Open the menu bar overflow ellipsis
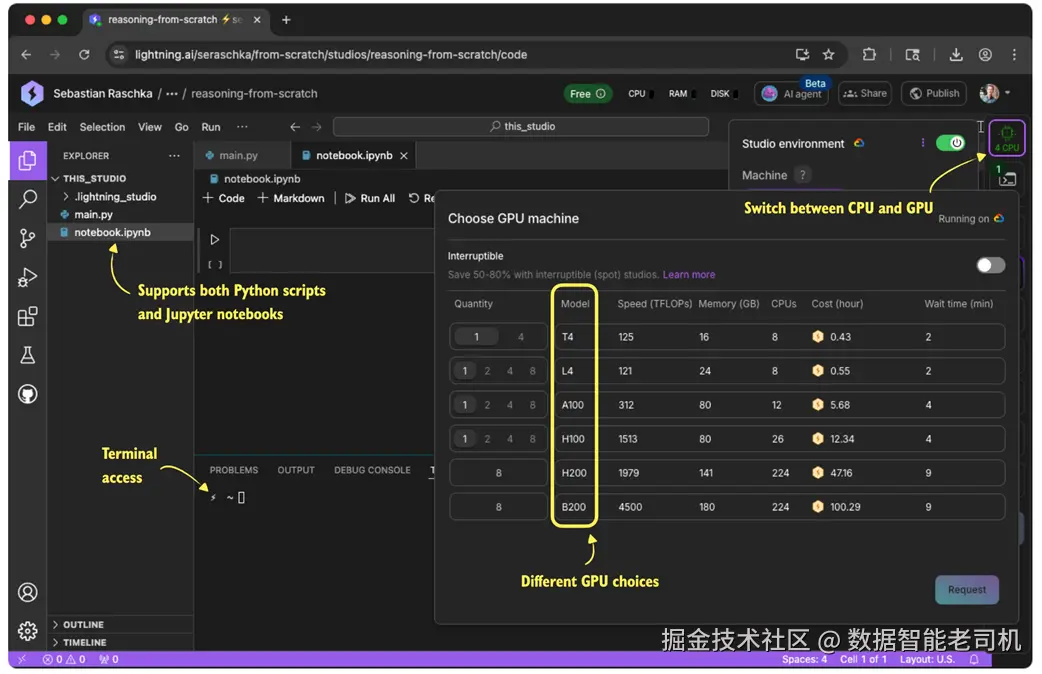This screenshot has width=1042, height=674. 242,126
